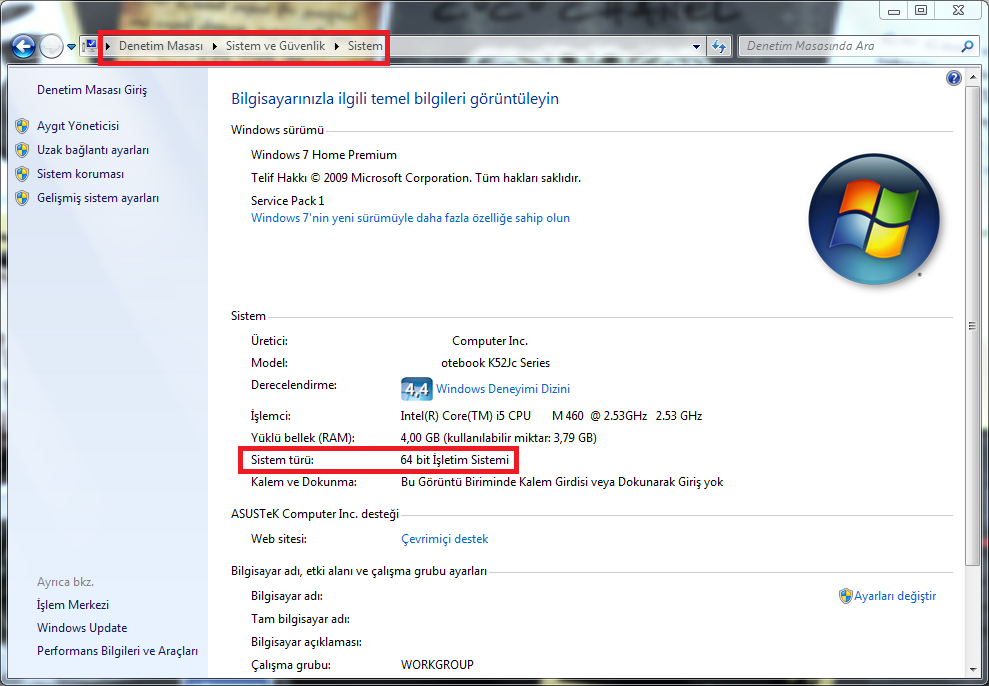Click the Refresh button beside address bar
Viewport: 989px width, 686px height.
718,46
